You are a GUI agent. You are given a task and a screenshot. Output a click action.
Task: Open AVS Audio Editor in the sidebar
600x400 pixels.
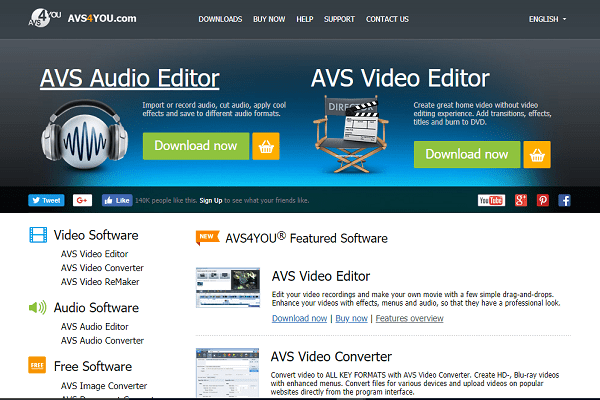tap(95, 327)
